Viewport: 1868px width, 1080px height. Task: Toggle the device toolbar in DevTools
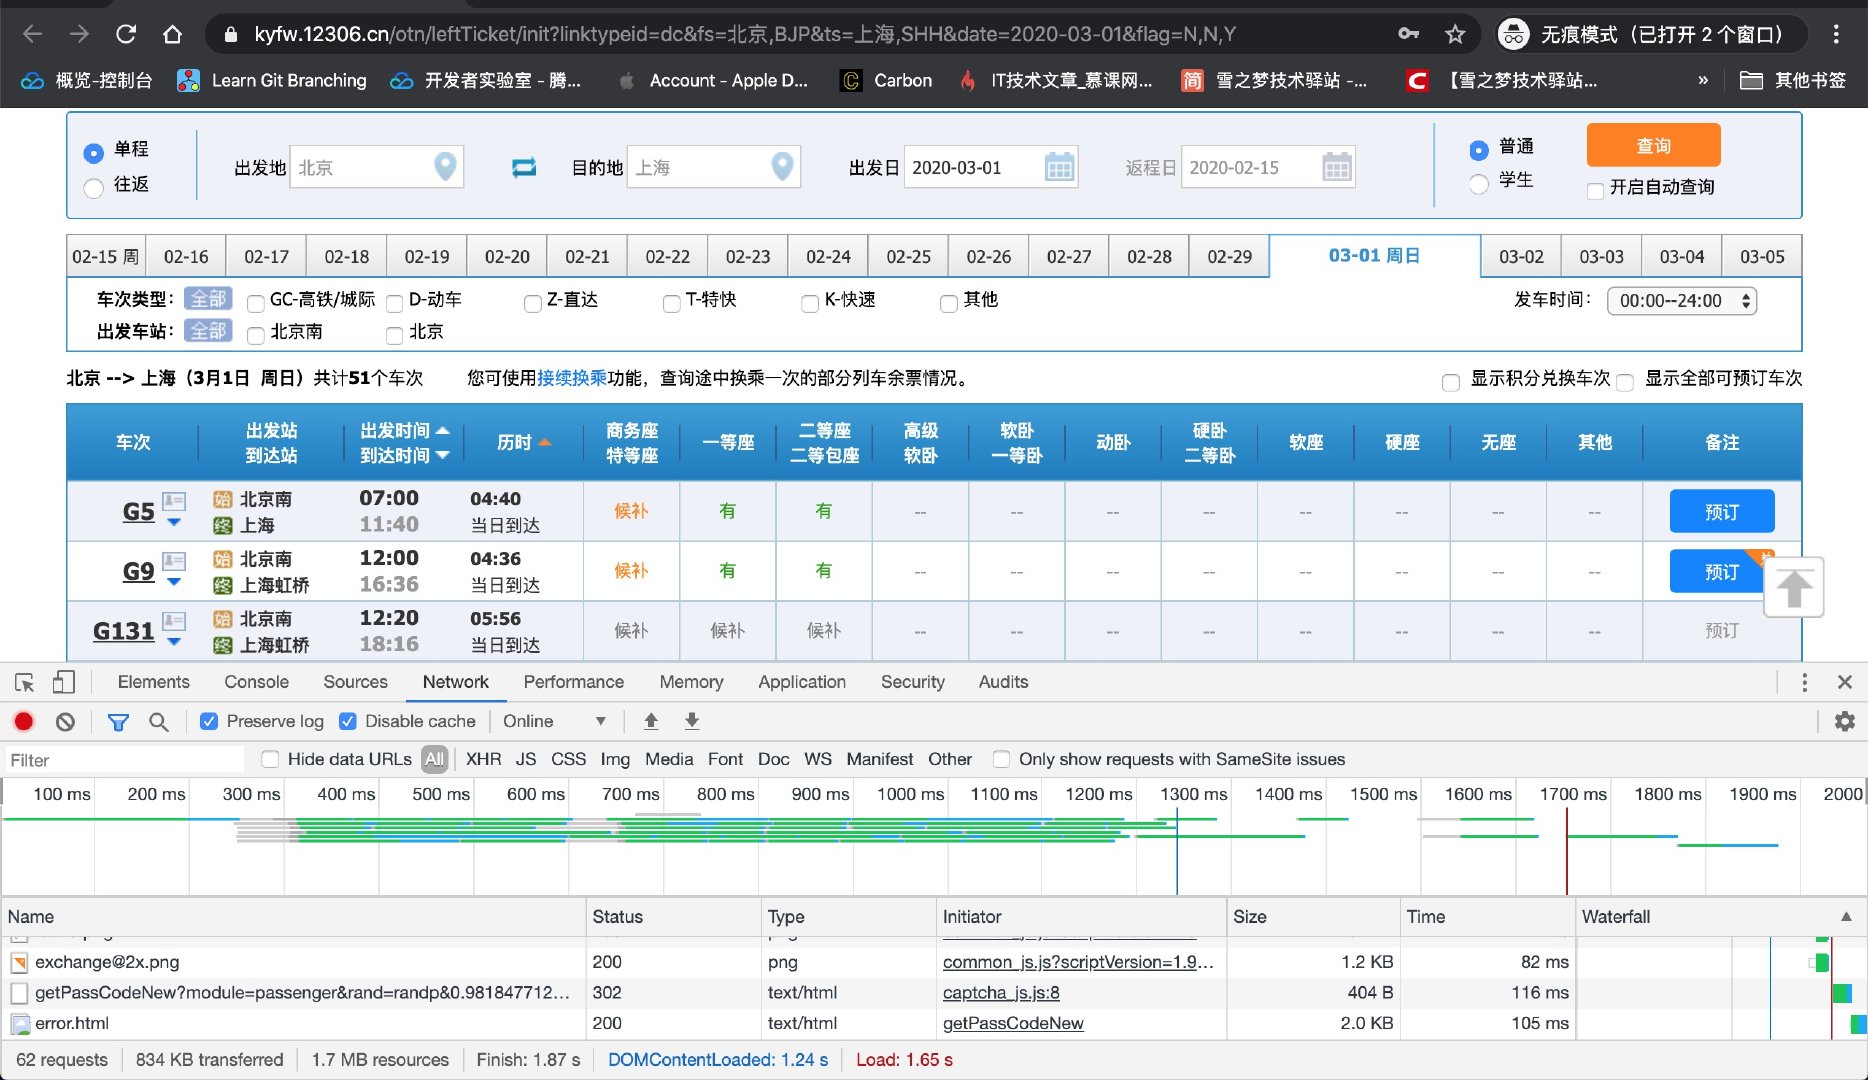[63, 682]
